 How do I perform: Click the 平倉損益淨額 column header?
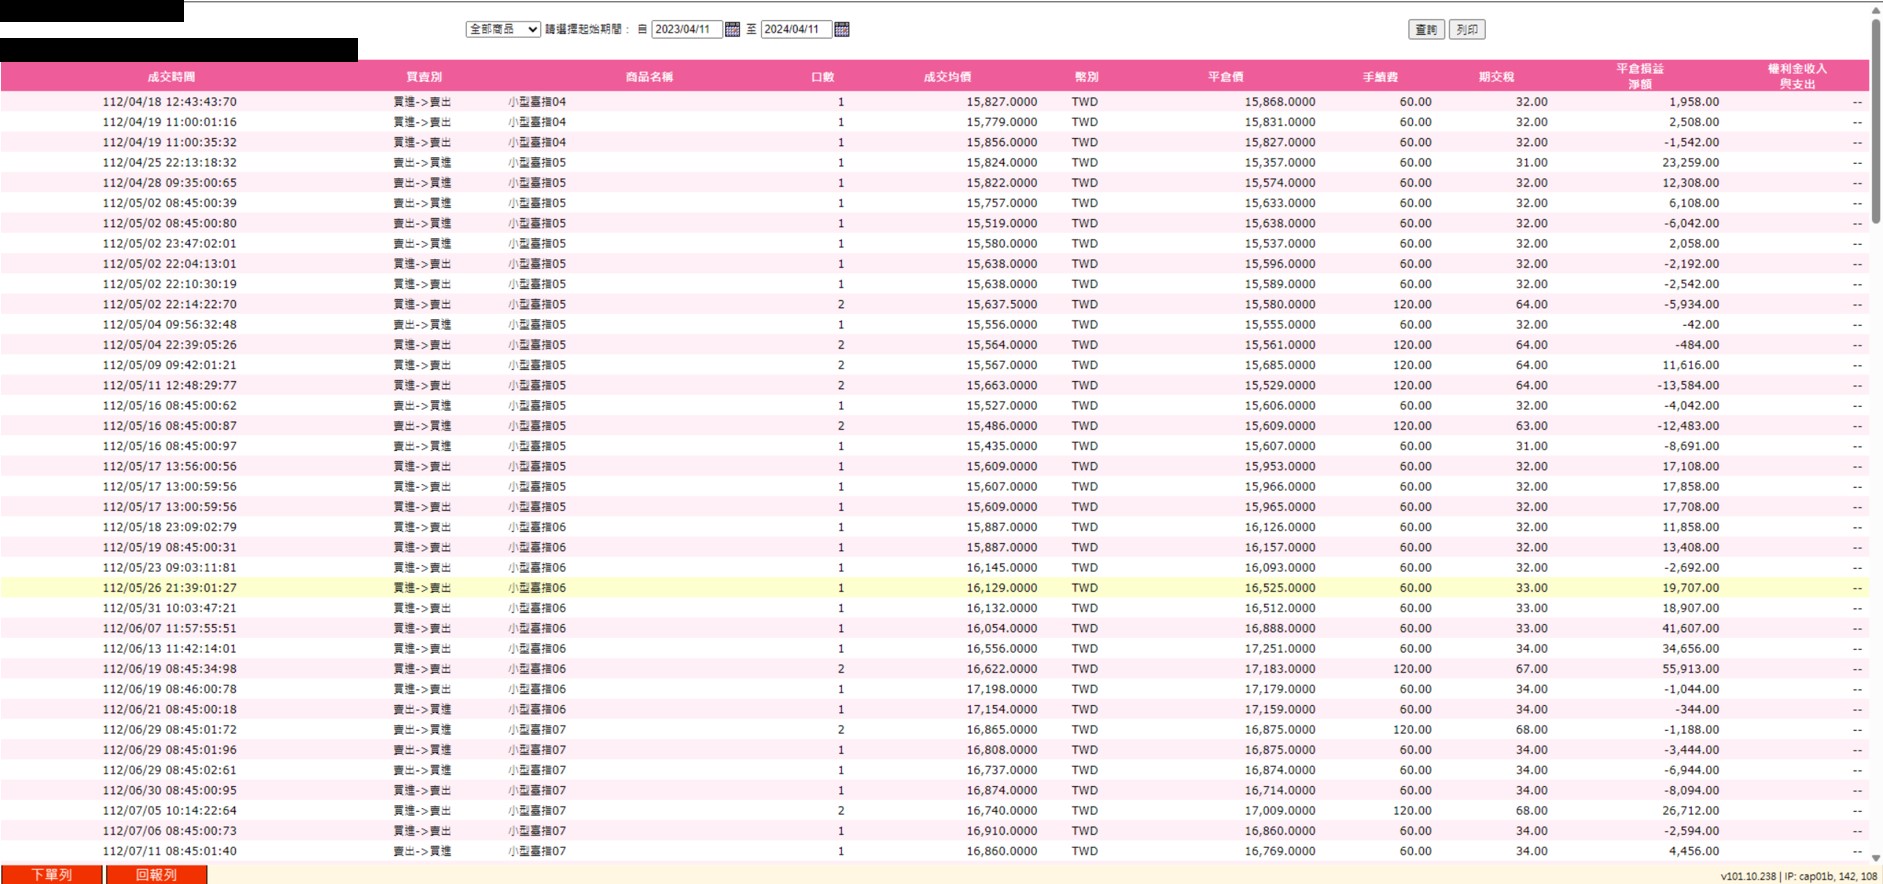tap(1640, 76)
